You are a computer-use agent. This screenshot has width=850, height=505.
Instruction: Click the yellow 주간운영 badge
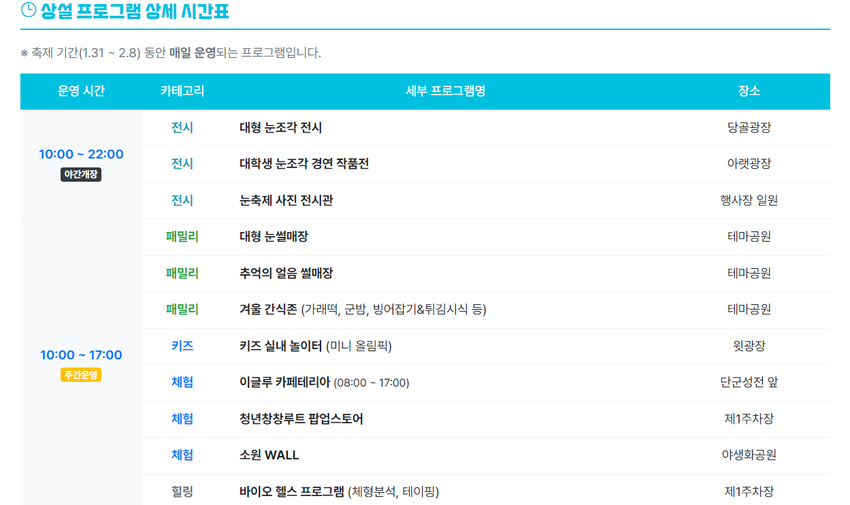click(x=81, y=375)
